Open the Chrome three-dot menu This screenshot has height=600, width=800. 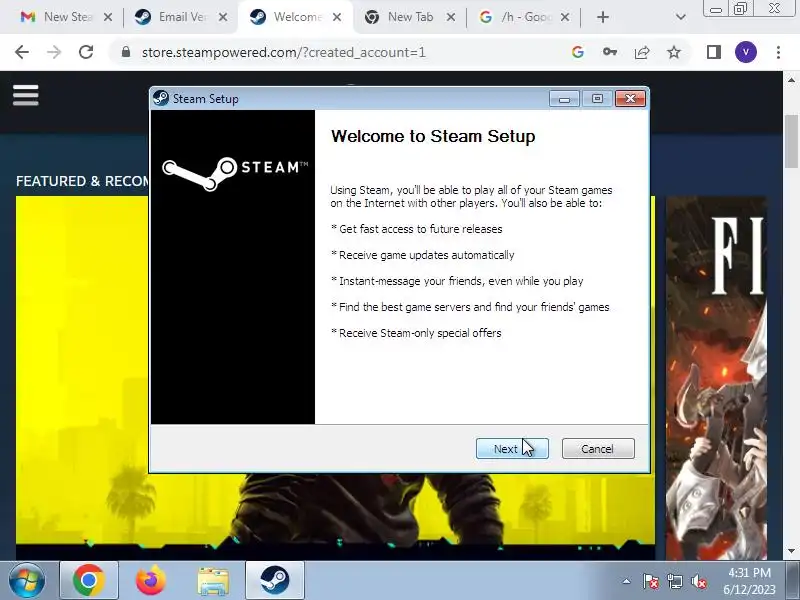[778, 52]
